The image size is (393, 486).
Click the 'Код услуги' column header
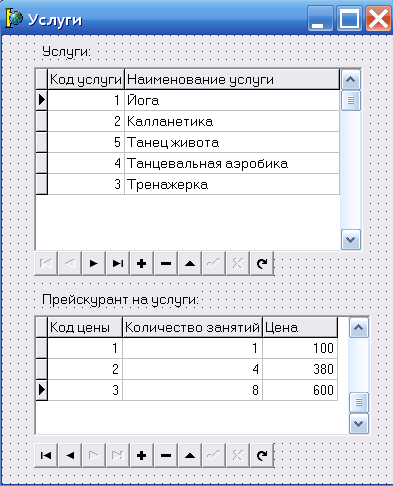tap(86, 79)
